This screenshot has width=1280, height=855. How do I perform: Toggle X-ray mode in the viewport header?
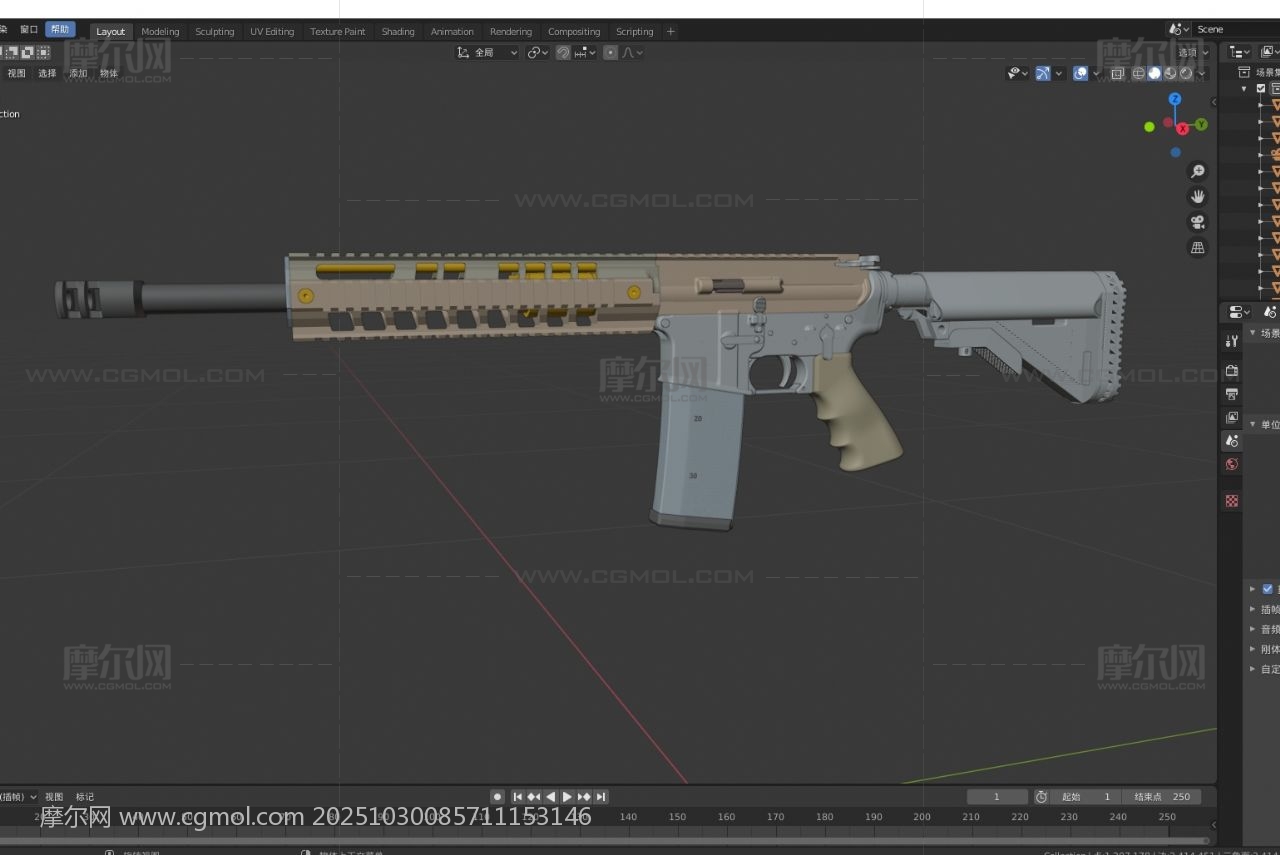(x=1117, y=73)
